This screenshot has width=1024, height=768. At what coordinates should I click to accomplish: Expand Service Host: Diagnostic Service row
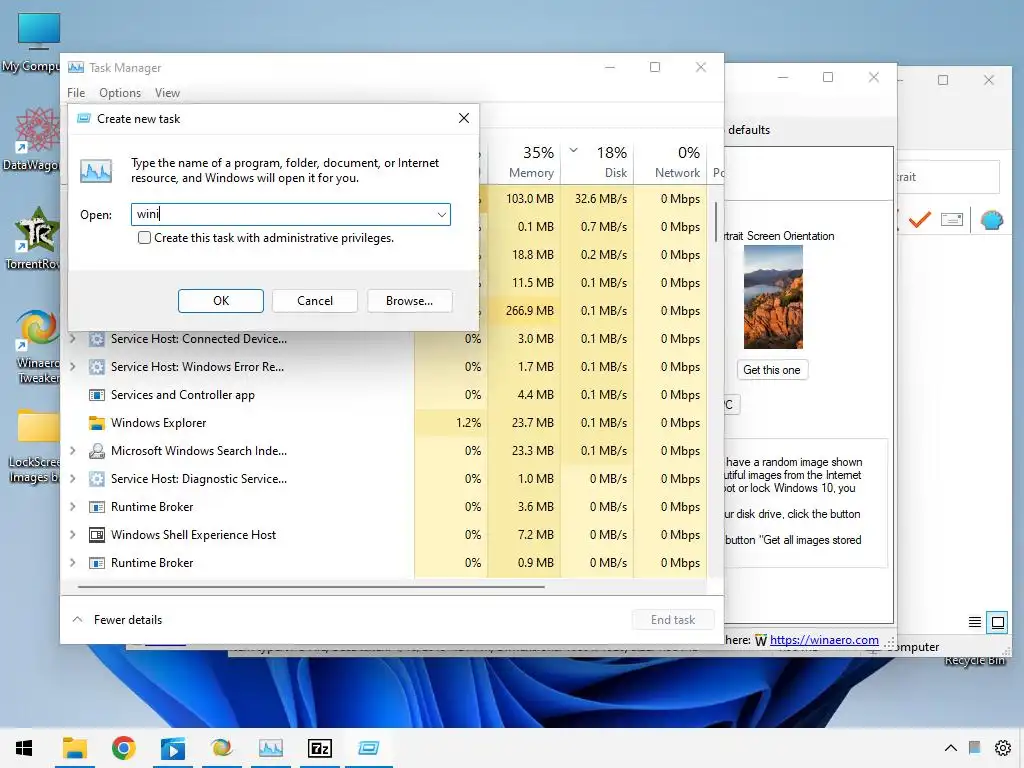click(72, 479)
